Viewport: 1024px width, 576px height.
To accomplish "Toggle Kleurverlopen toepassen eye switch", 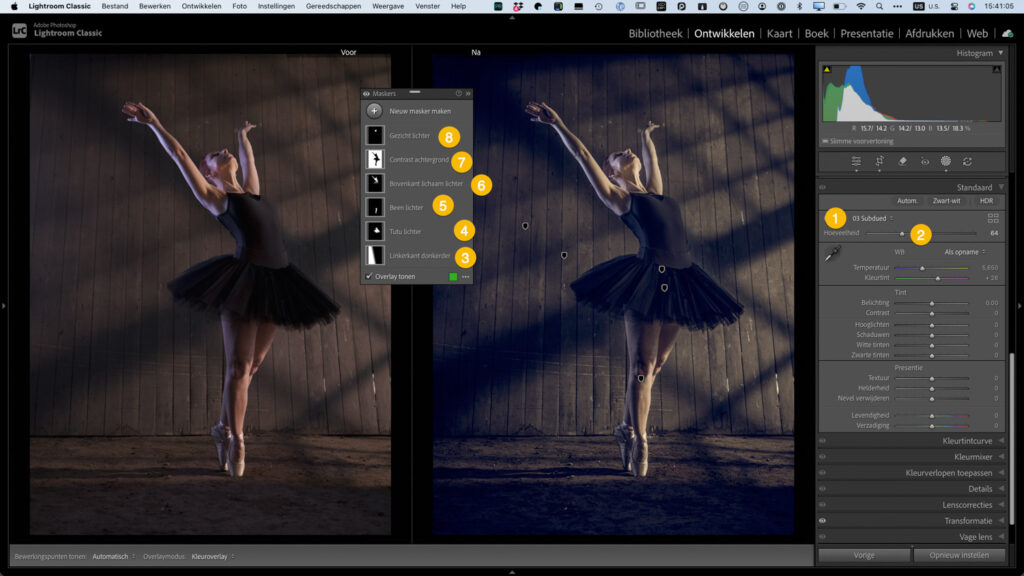I will (x=823, y=473).
